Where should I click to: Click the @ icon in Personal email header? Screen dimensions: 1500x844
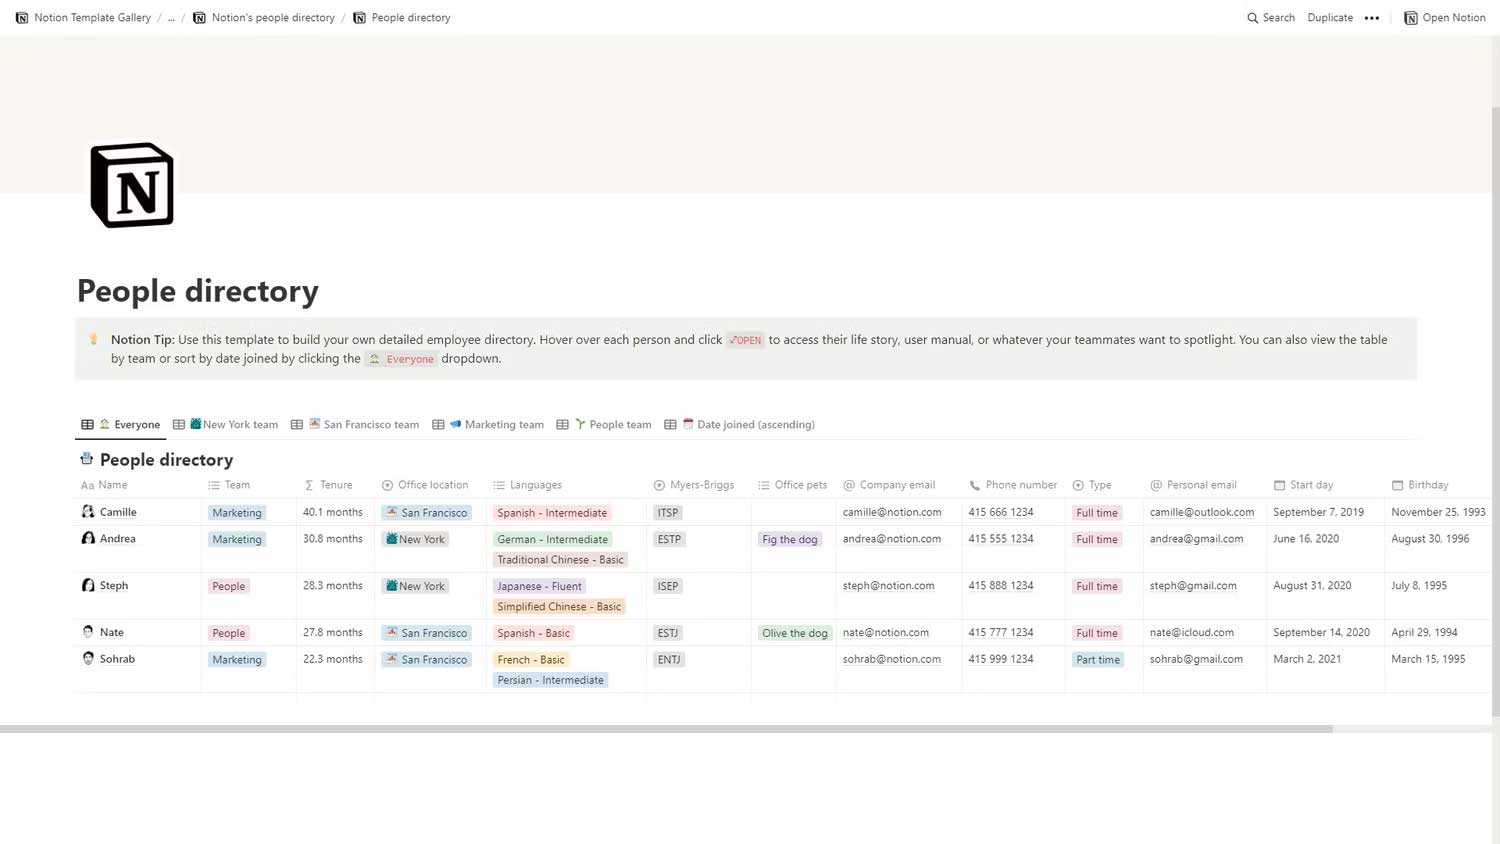click(x=1156, y=485)
